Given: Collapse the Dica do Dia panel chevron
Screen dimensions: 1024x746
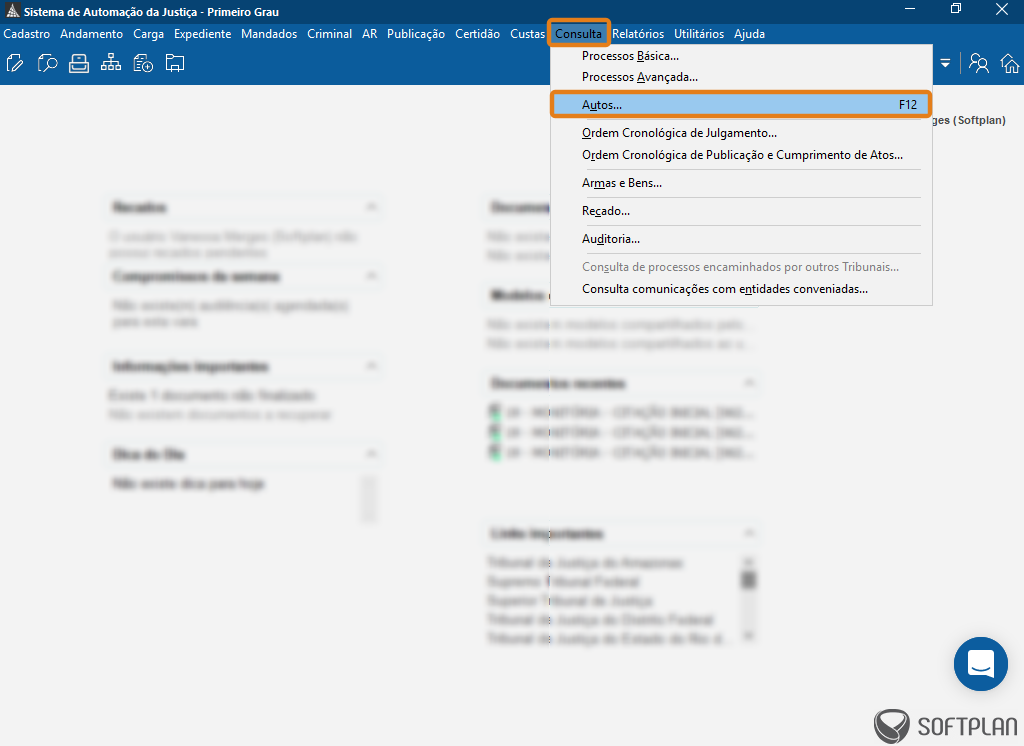Looking at the screenshot, I should [x=371, y=453].
